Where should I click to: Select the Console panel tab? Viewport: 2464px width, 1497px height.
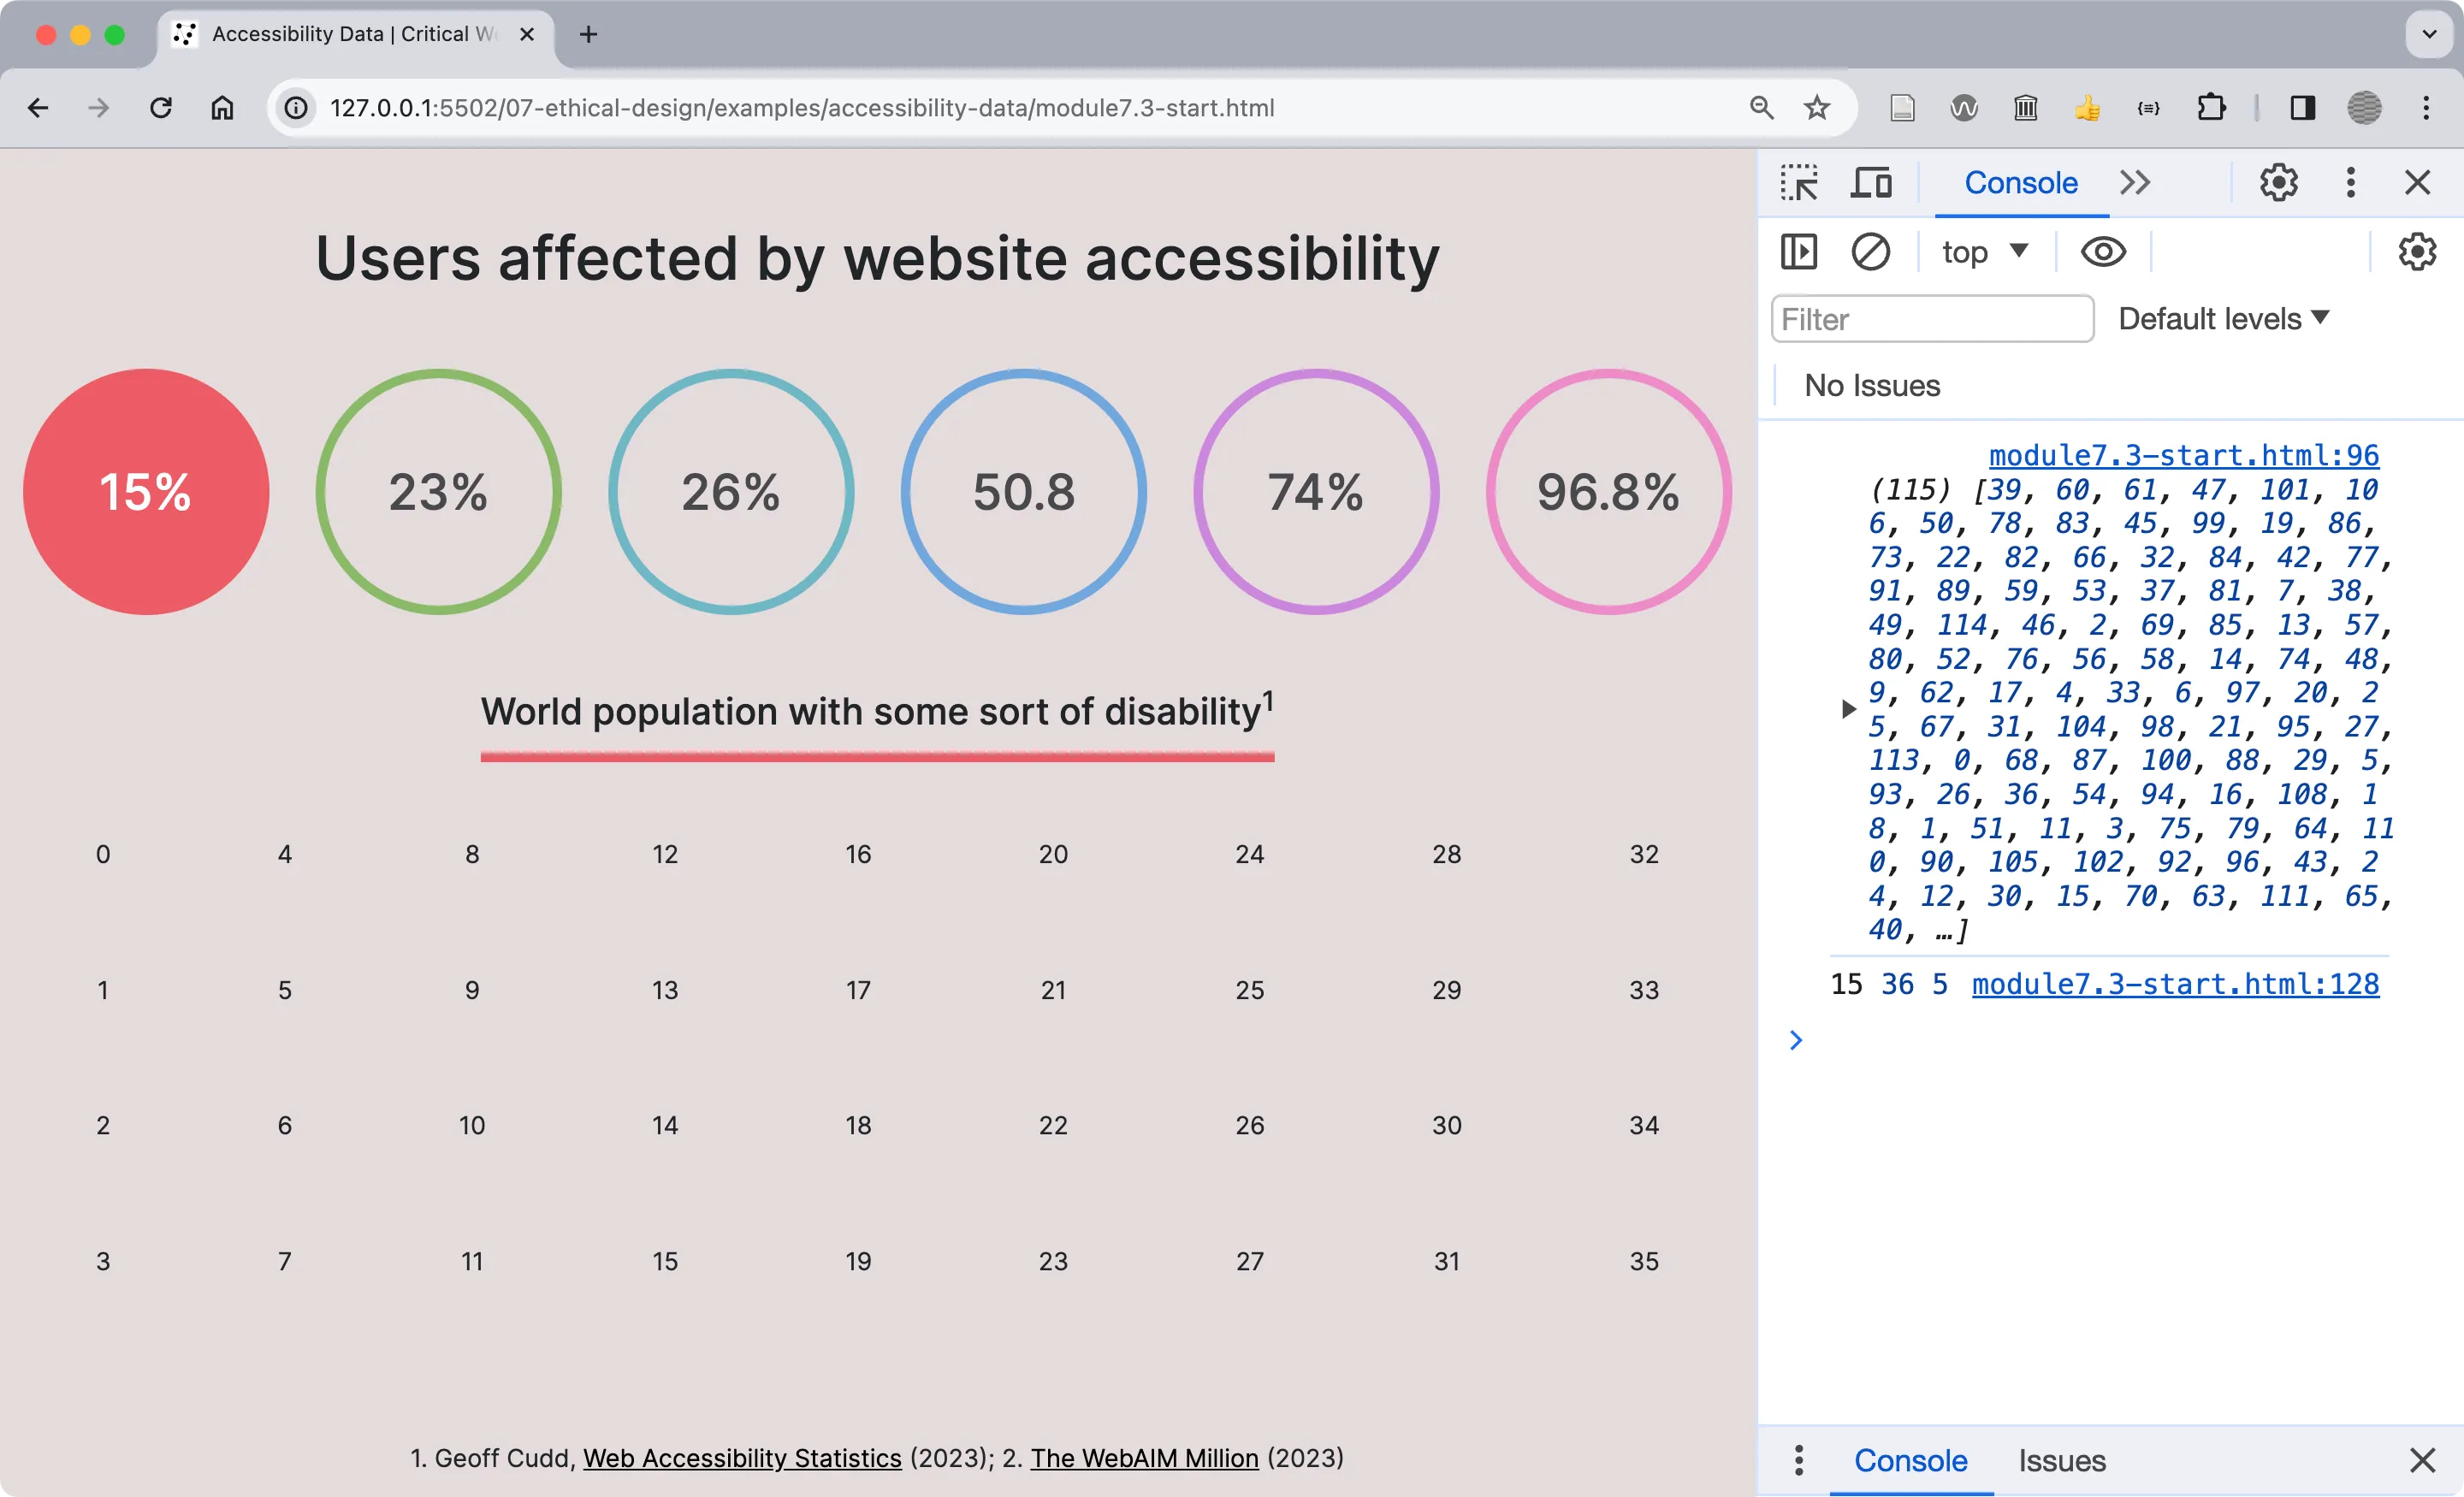[2020, 182]
